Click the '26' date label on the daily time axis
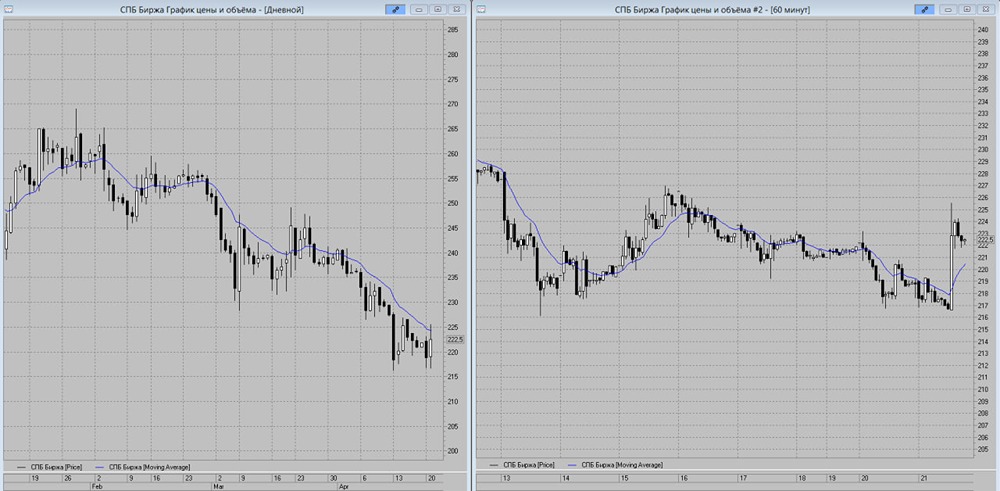 point(68,478)
